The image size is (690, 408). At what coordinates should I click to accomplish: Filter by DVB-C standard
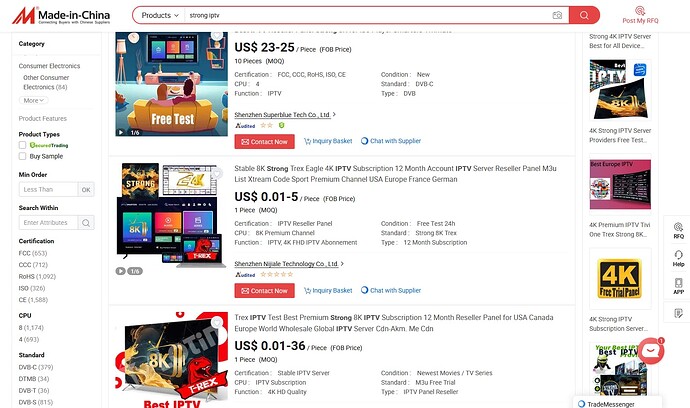(36, 367)
